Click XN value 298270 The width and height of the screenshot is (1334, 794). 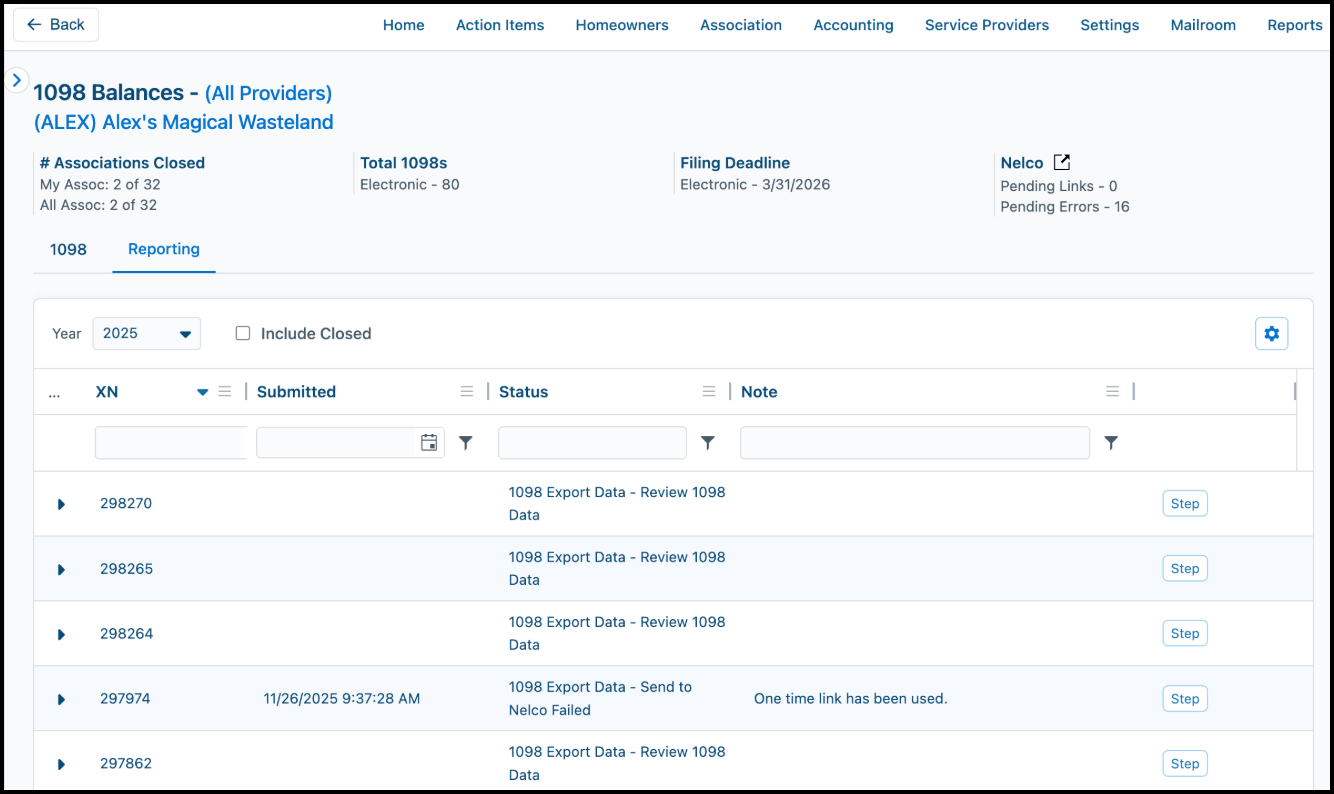click(126, 503)
